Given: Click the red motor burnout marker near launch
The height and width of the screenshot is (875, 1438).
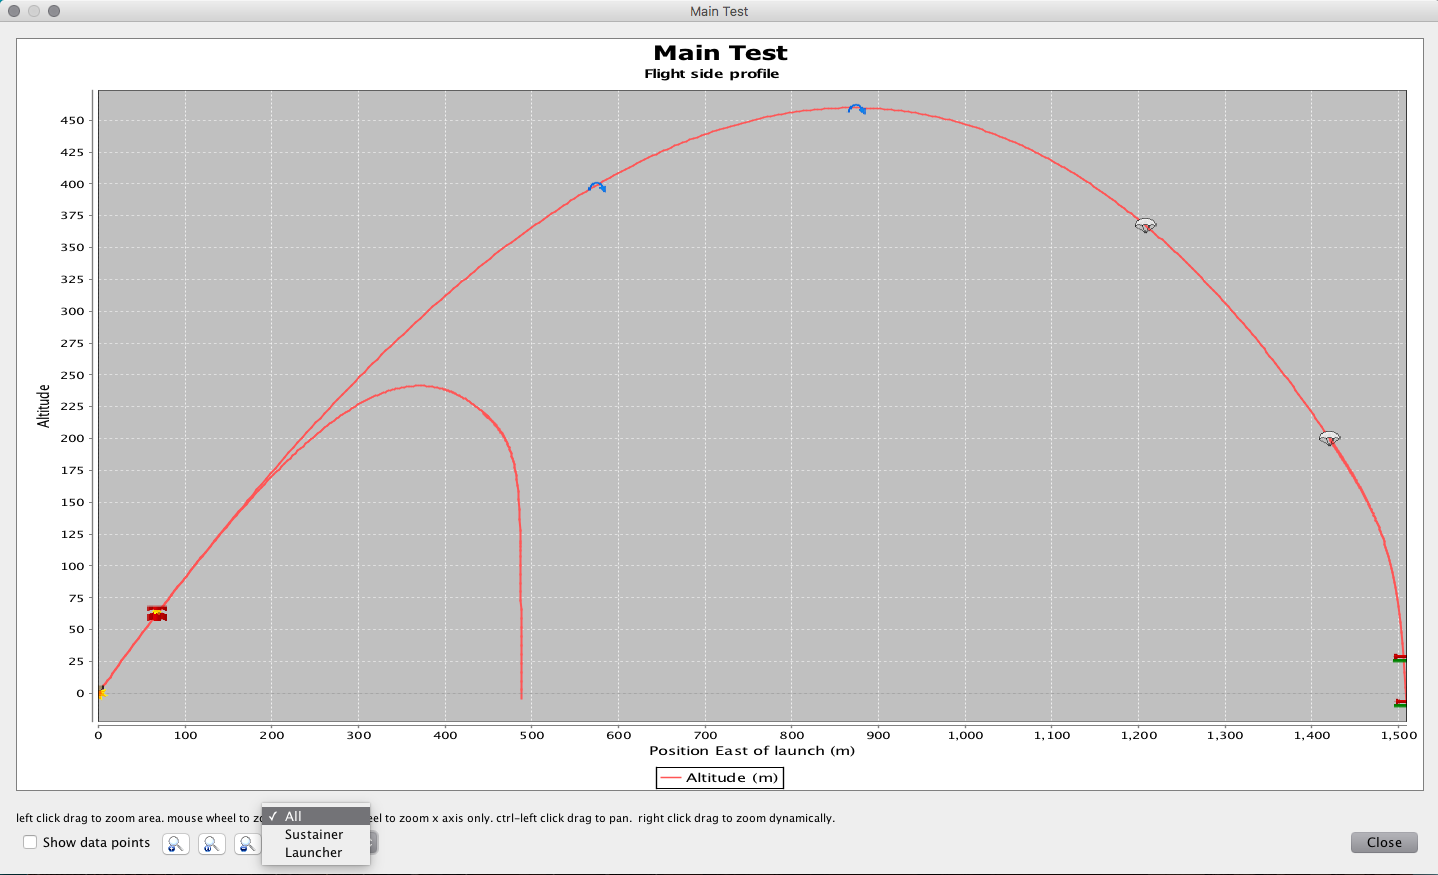Looking at the screenshot, I should [x=156, y=613].
